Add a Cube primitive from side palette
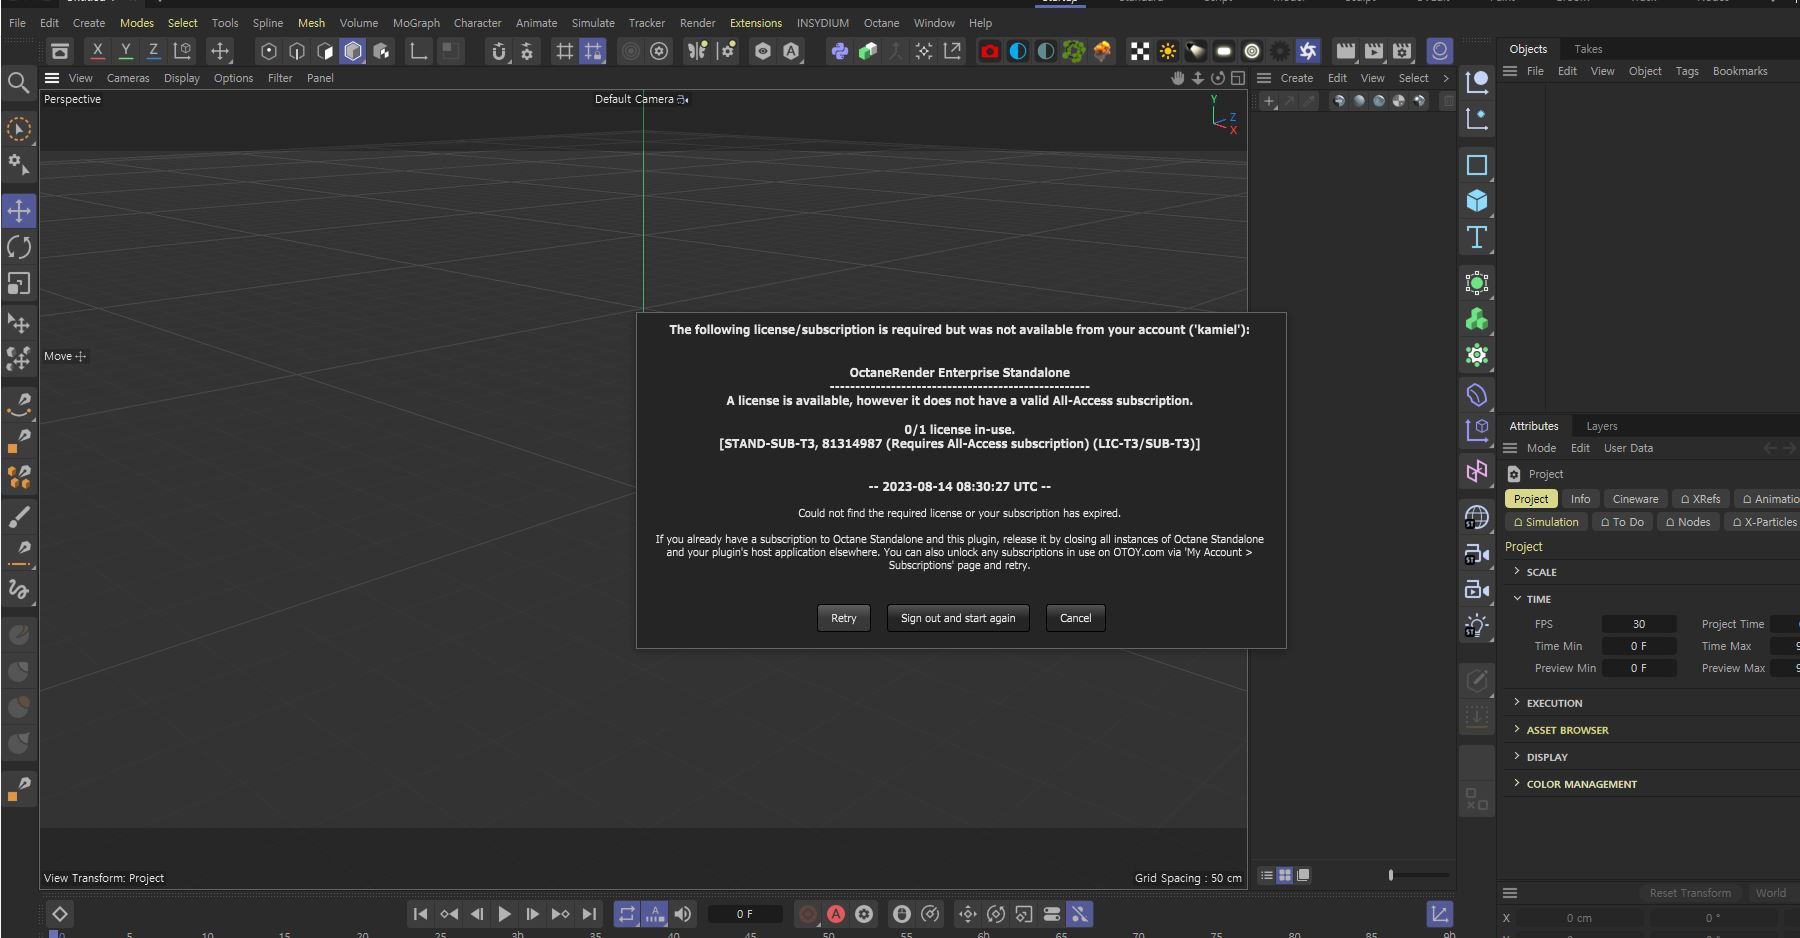Viewport: 1800px width, 938px height. tap(1477, 201)
